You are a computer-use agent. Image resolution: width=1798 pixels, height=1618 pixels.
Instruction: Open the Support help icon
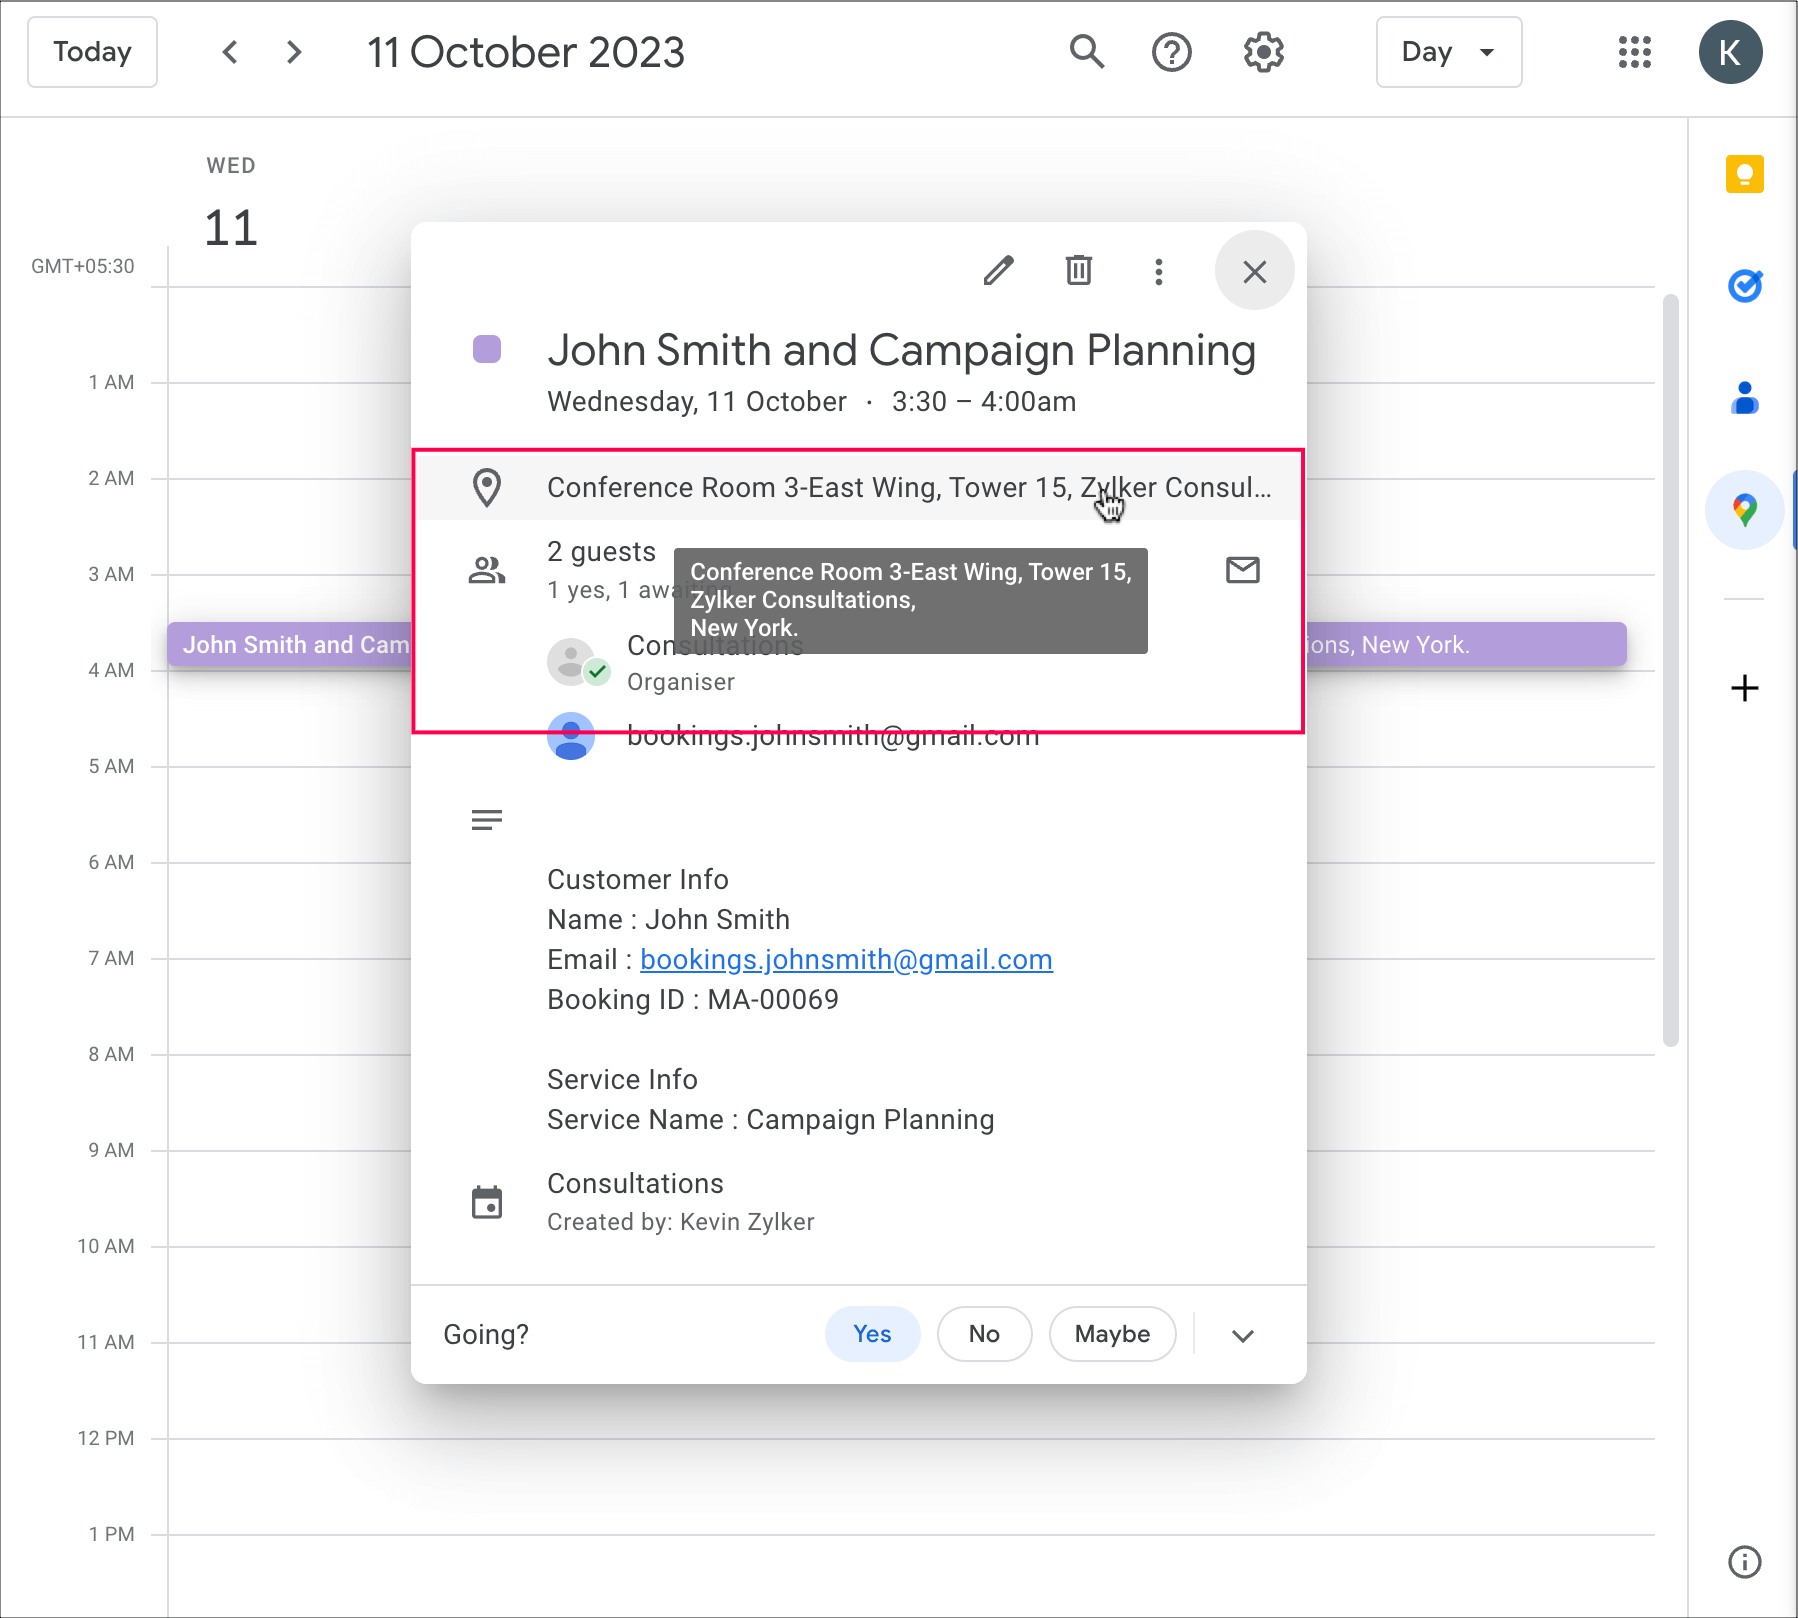(1172, 52)
